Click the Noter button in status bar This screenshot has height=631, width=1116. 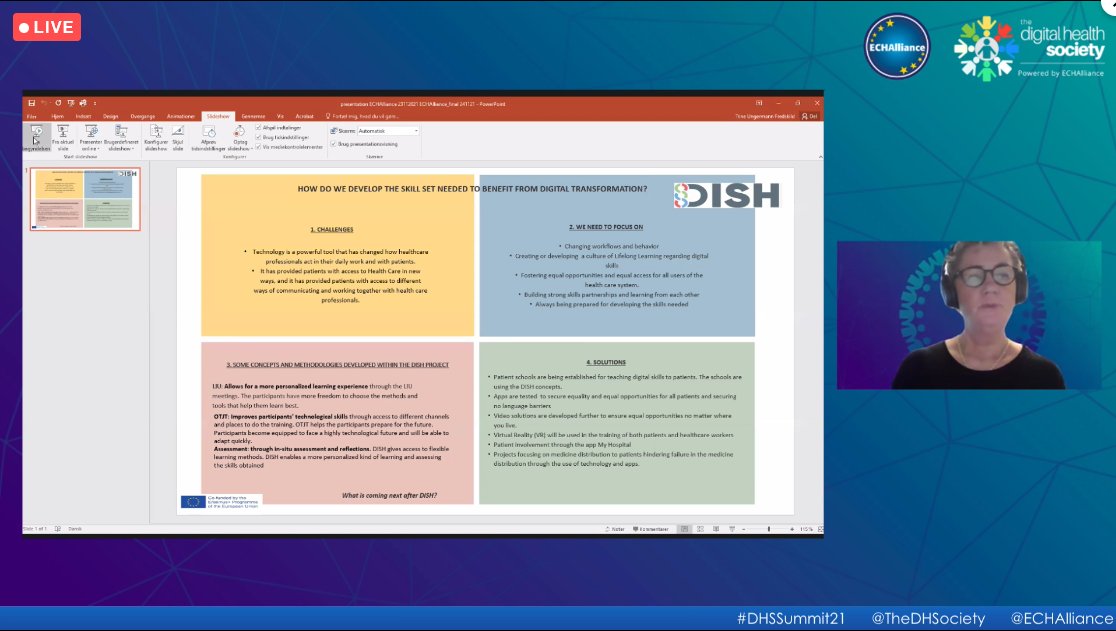coord(615,529)
